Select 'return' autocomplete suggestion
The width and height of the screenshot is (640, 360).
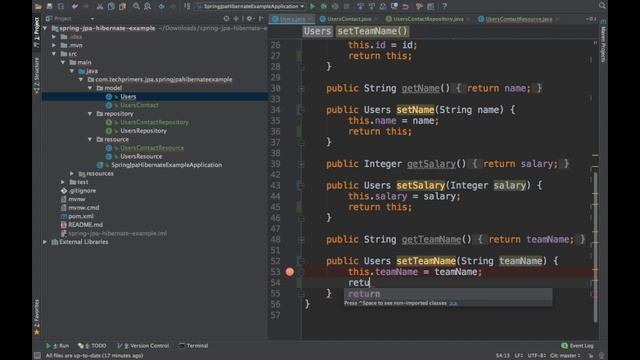point(448,294)
